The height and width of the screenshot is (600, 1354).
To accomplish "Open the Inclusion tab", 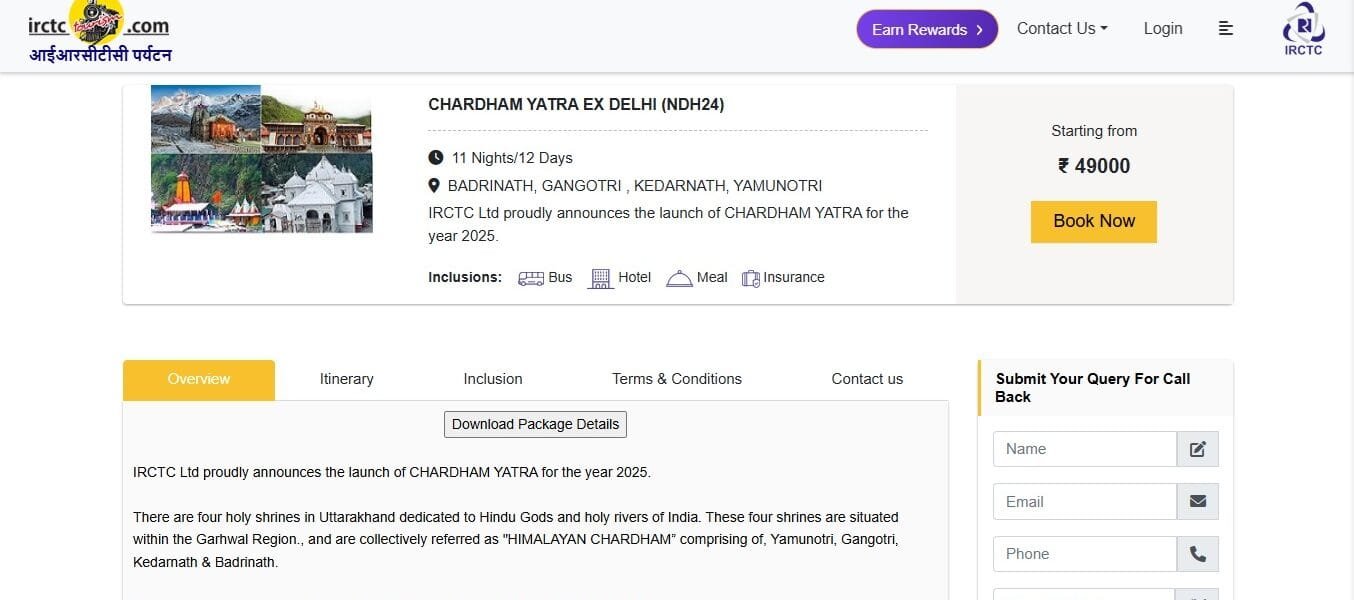I will tap(493, 379).
